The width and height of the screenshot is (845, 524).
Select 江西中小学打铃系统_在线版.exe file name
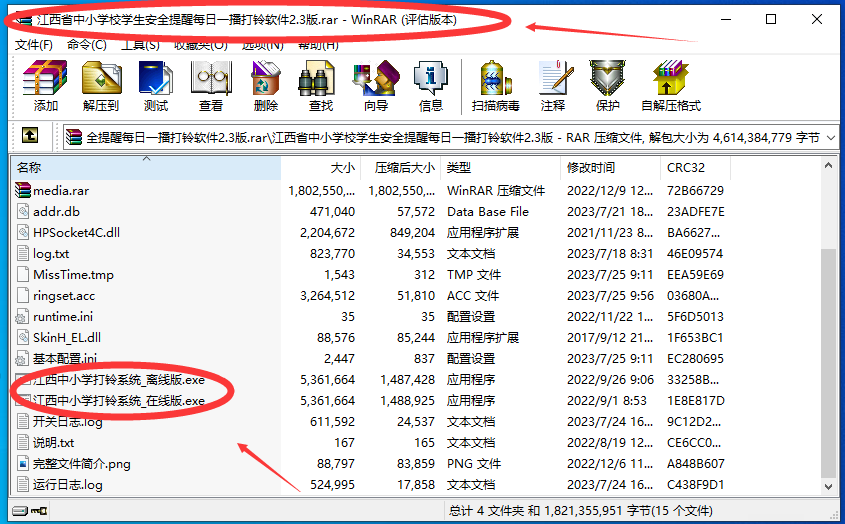click(119, 401)
